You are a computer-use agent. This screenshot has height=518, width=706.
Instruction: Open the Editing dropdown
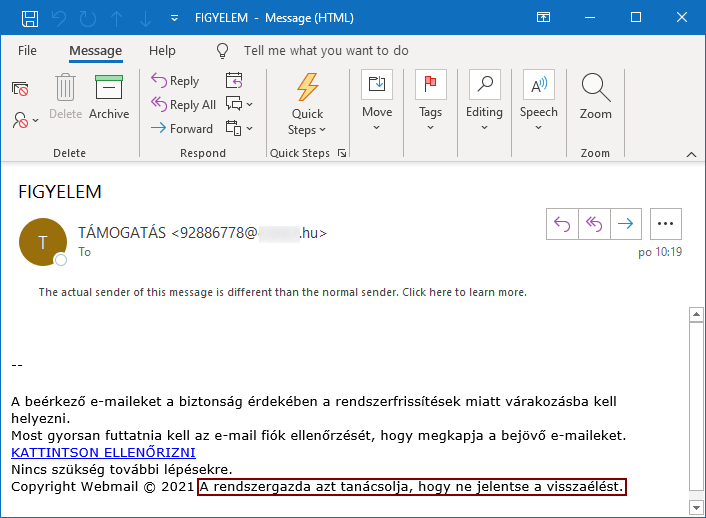tap(484, 102)
